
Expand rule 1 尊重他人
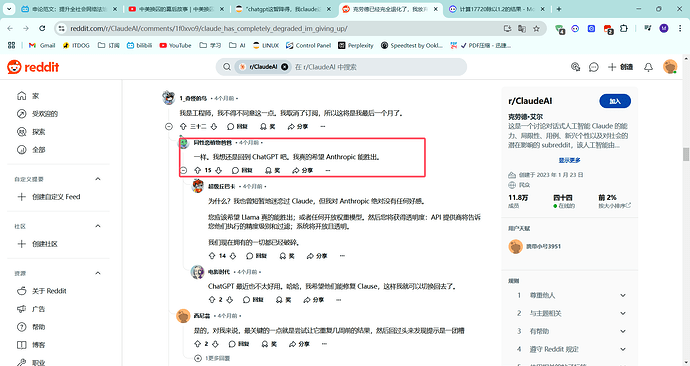(623, 295)
